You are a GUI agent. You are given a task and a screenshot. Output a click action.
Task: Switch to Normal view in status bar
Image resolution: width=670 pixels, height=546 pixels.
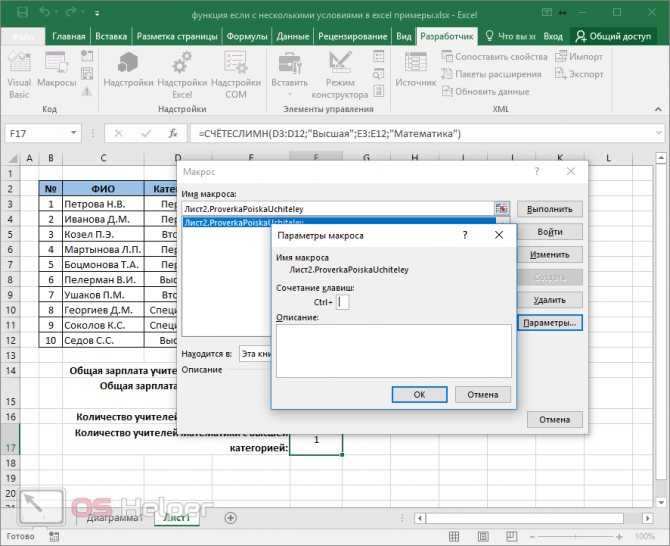(454, 536)
